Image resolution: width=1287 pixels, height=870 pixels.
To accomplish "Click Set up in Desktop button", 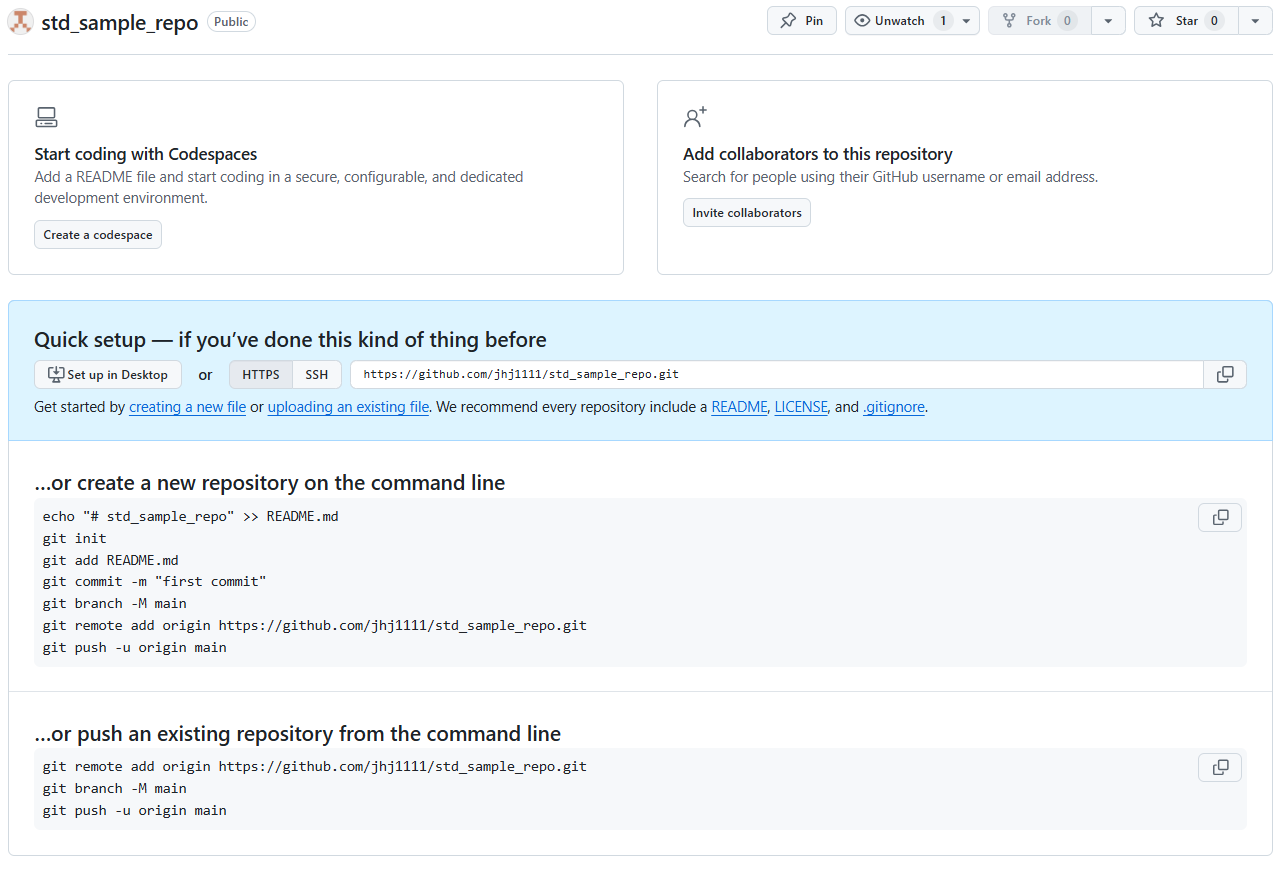I will pos(108,375).
